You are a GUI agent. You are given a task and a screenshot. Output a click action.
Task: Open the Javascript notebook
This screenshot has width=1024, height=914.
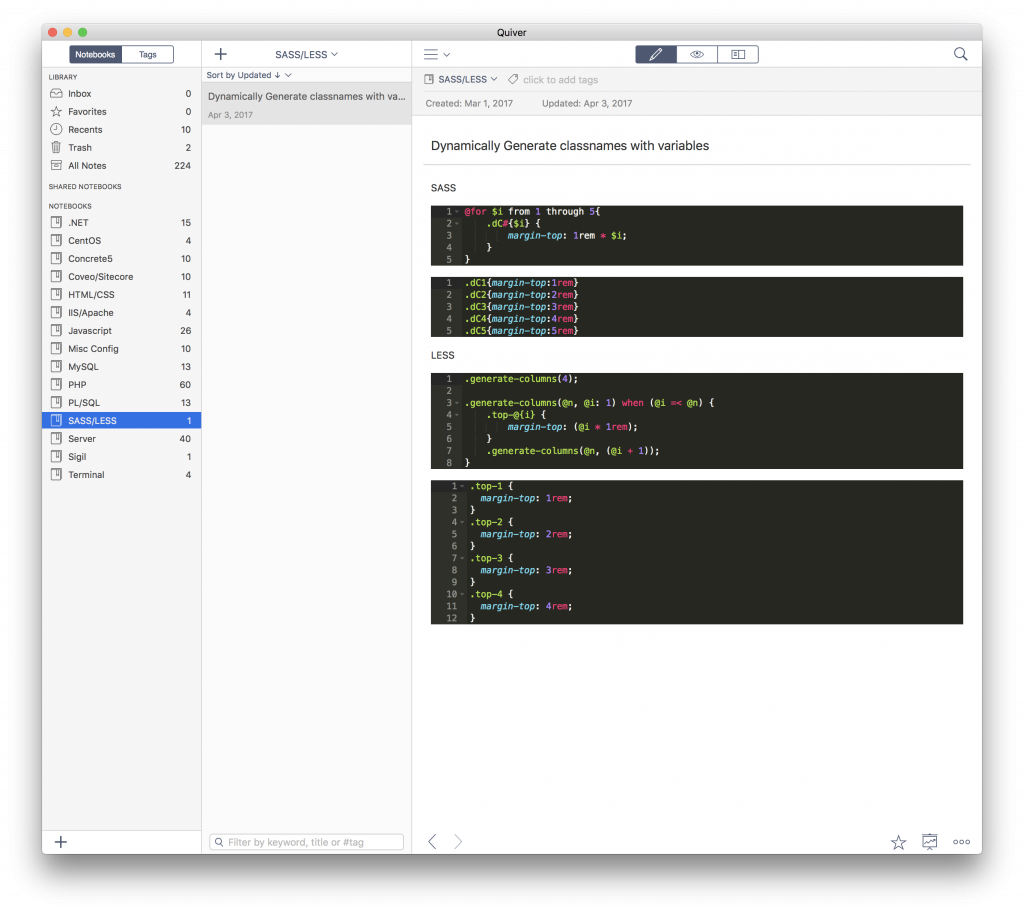click(x=90, y=331)
